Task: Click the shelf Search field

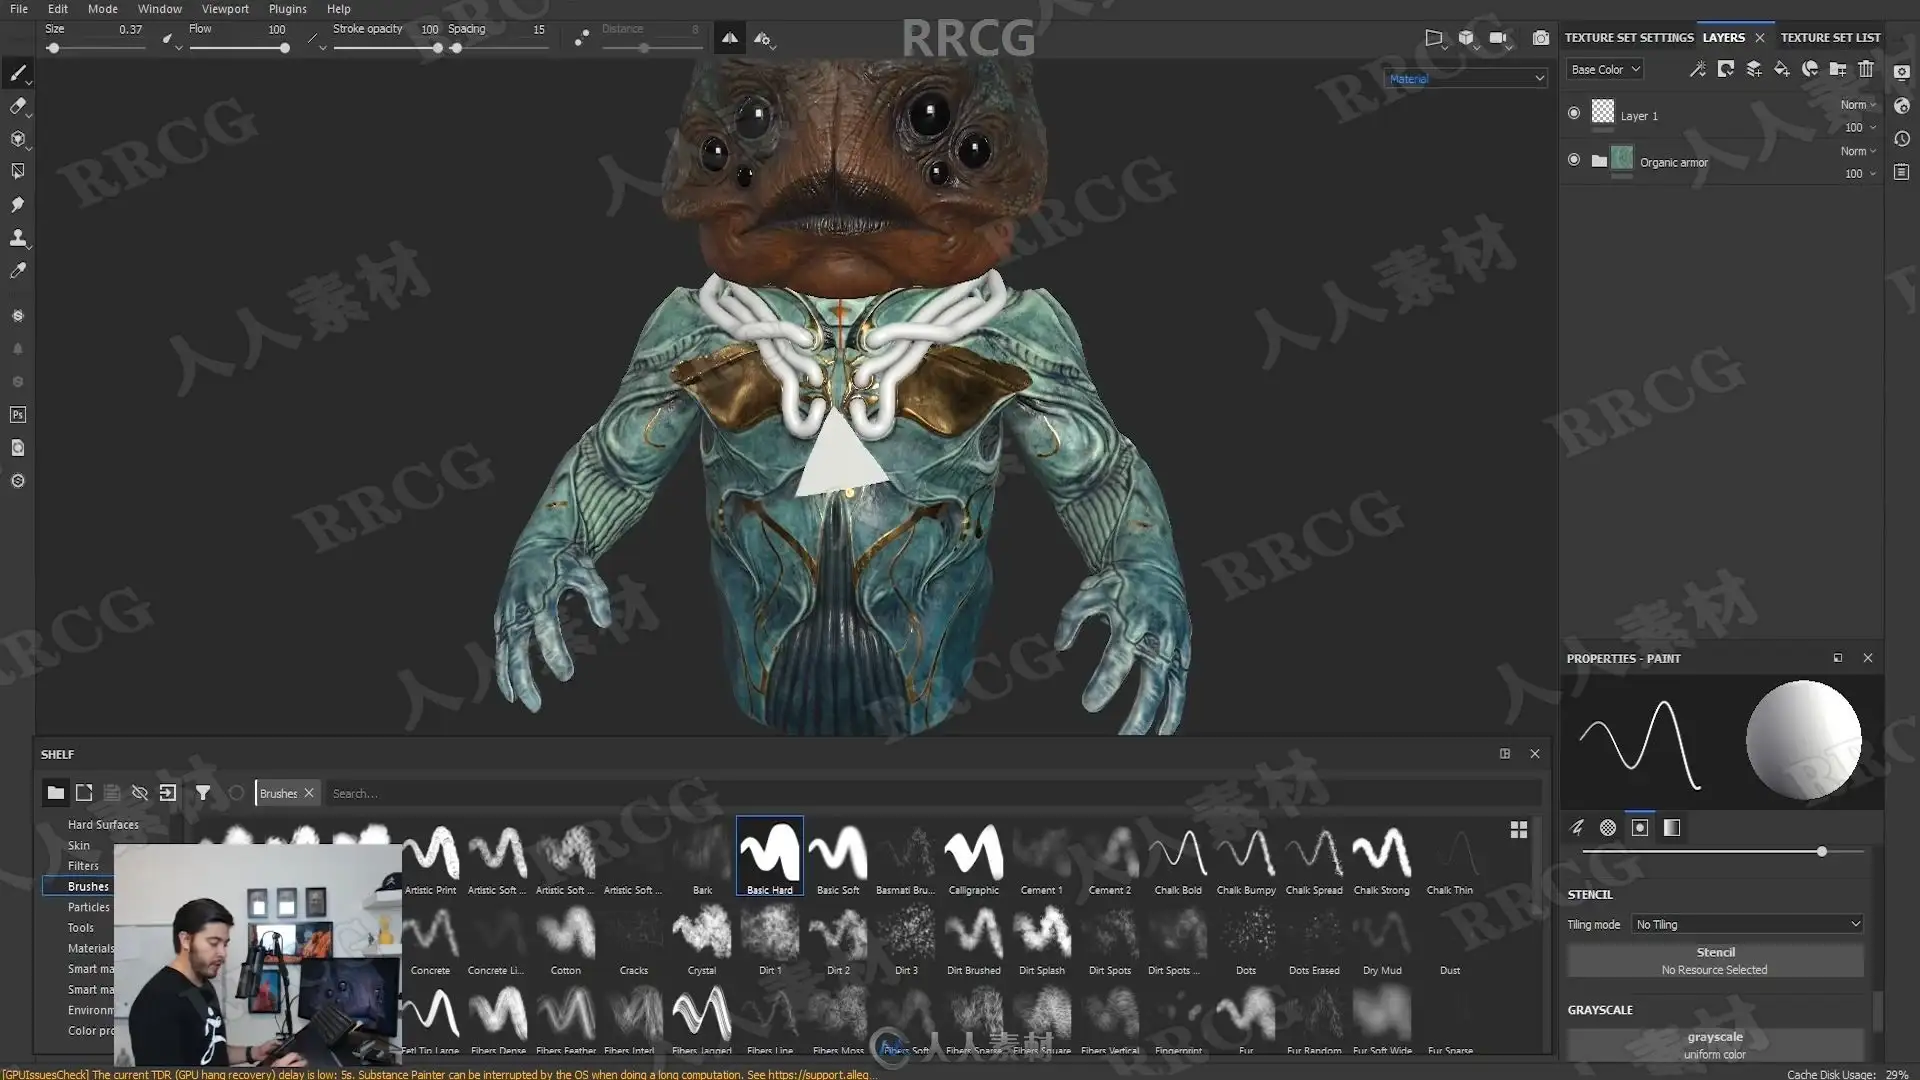Action: point(930,793)
